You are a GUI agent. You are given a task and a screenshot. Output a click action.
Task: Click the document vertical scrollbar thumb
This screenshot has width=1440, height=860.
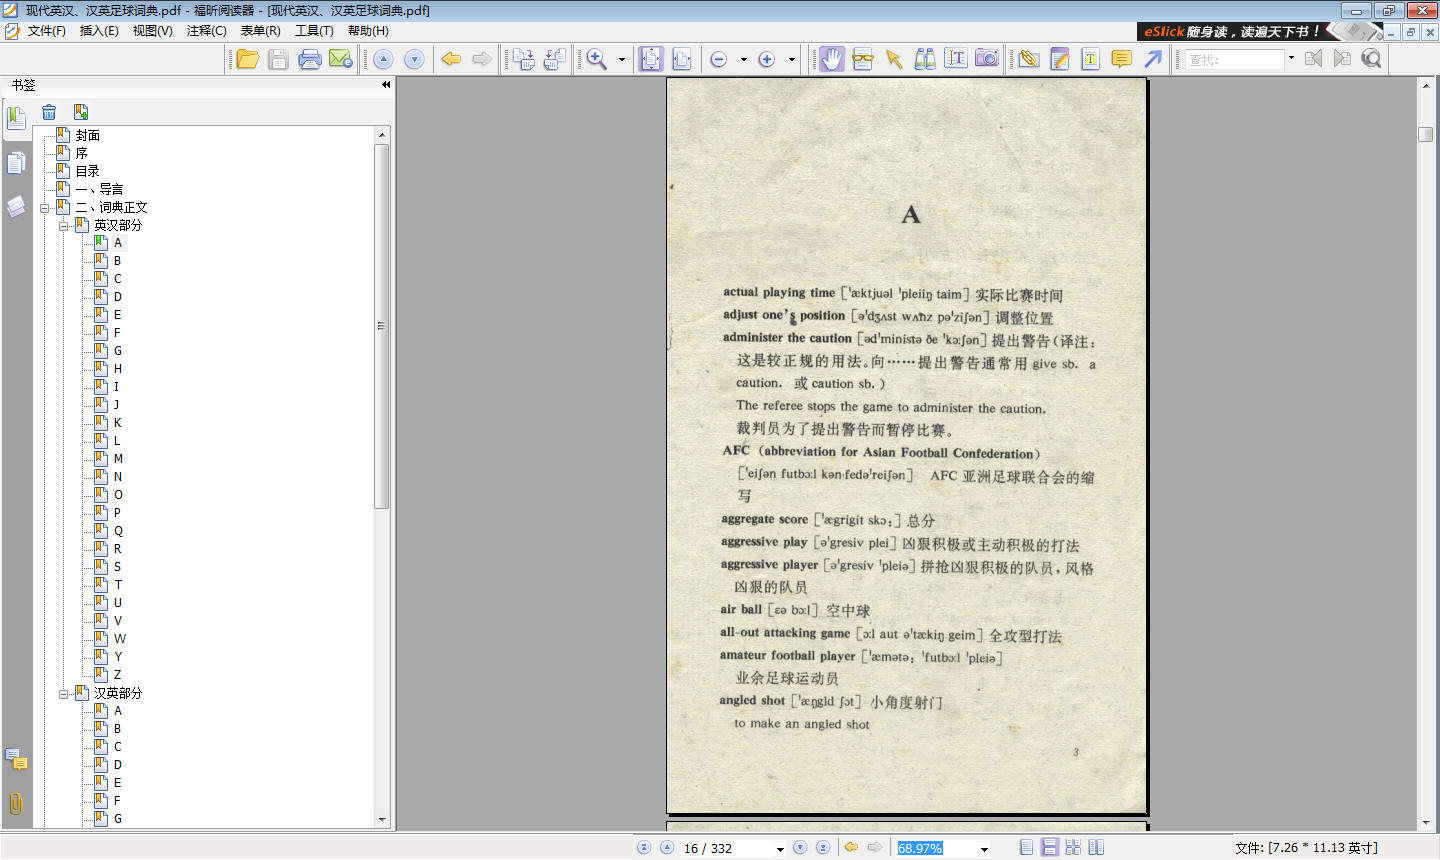pos(1426,134)
